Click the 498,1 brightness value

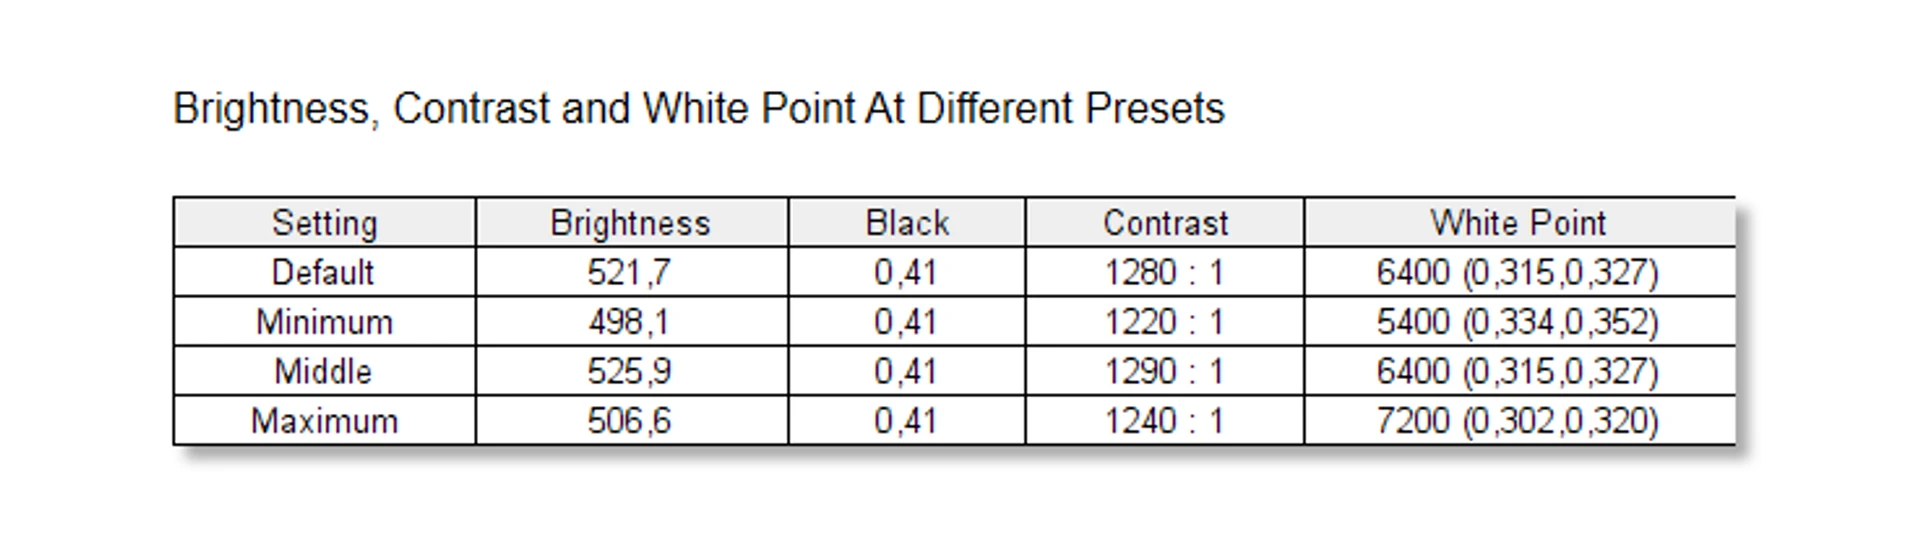pos(629,322)
